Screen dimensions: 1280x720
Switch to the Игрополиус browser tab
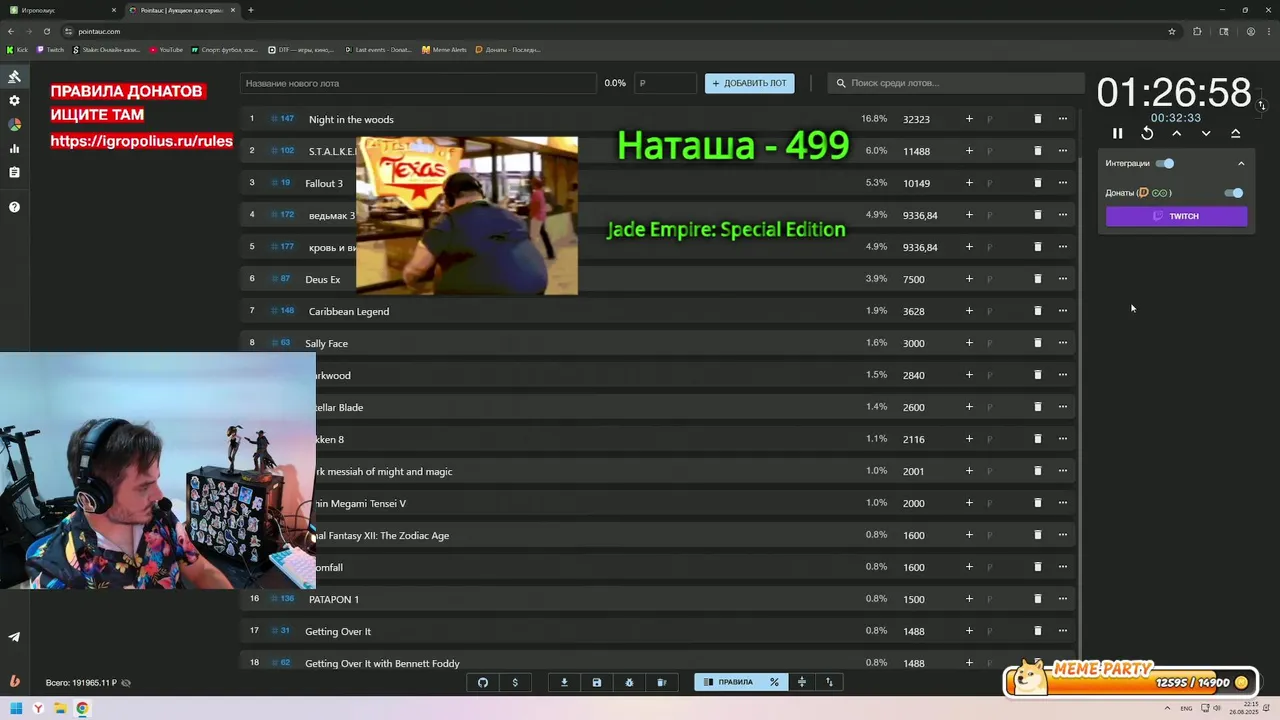[x=60, y=10]
